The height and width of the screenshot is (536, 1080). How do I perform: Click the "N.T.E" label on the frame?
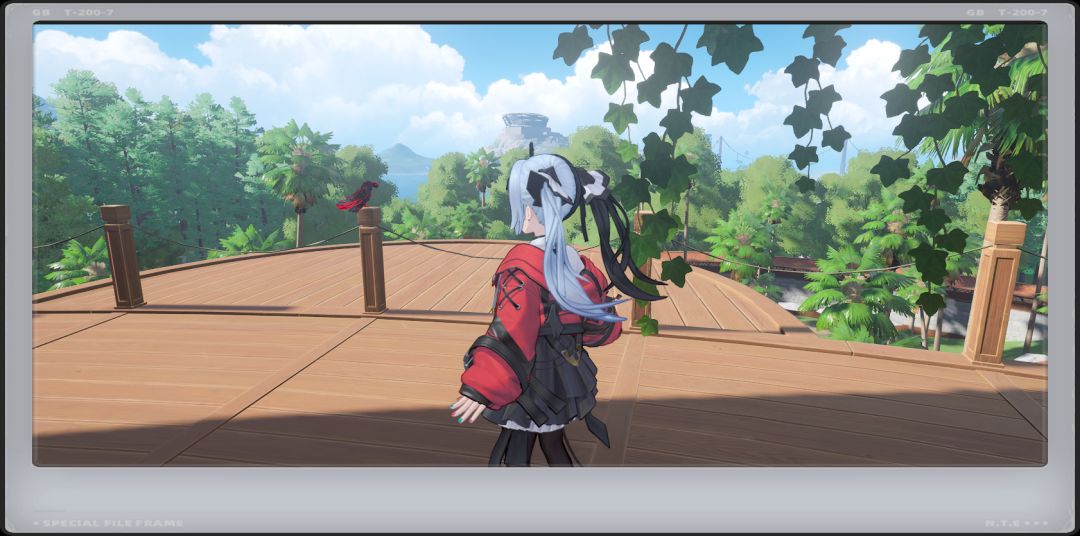[x=1003, y=524]
